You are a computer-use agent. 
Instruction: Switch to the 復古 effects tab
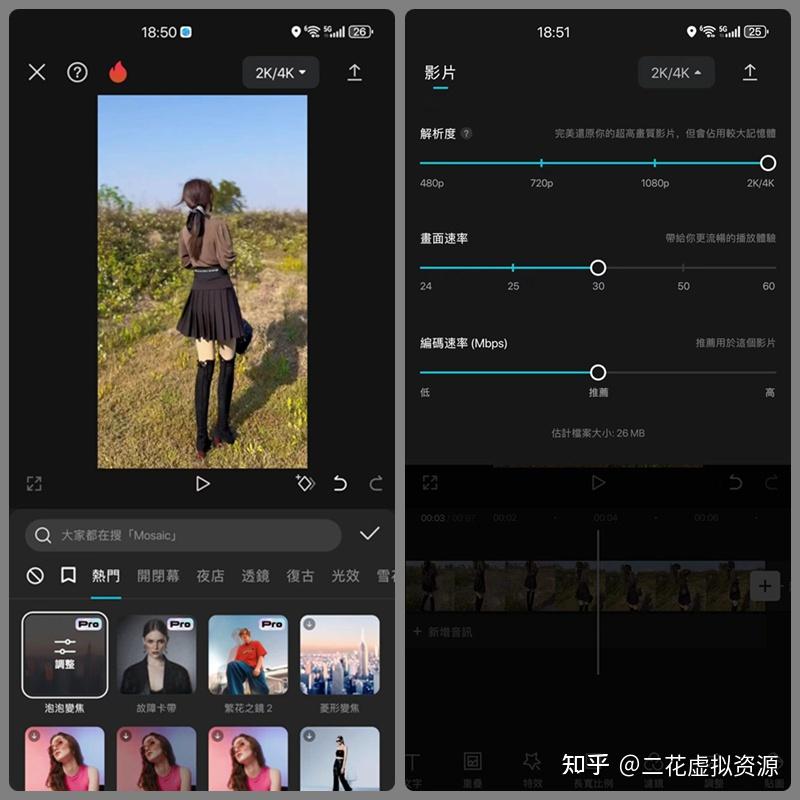pos(300,576)
